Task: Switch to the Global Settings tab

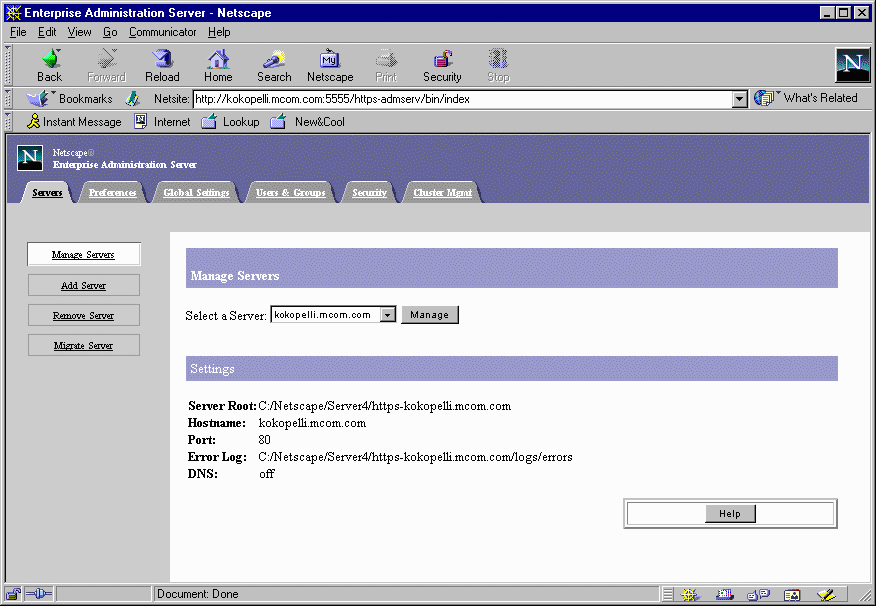Action: pyautogui.click(x=196, y=193)
